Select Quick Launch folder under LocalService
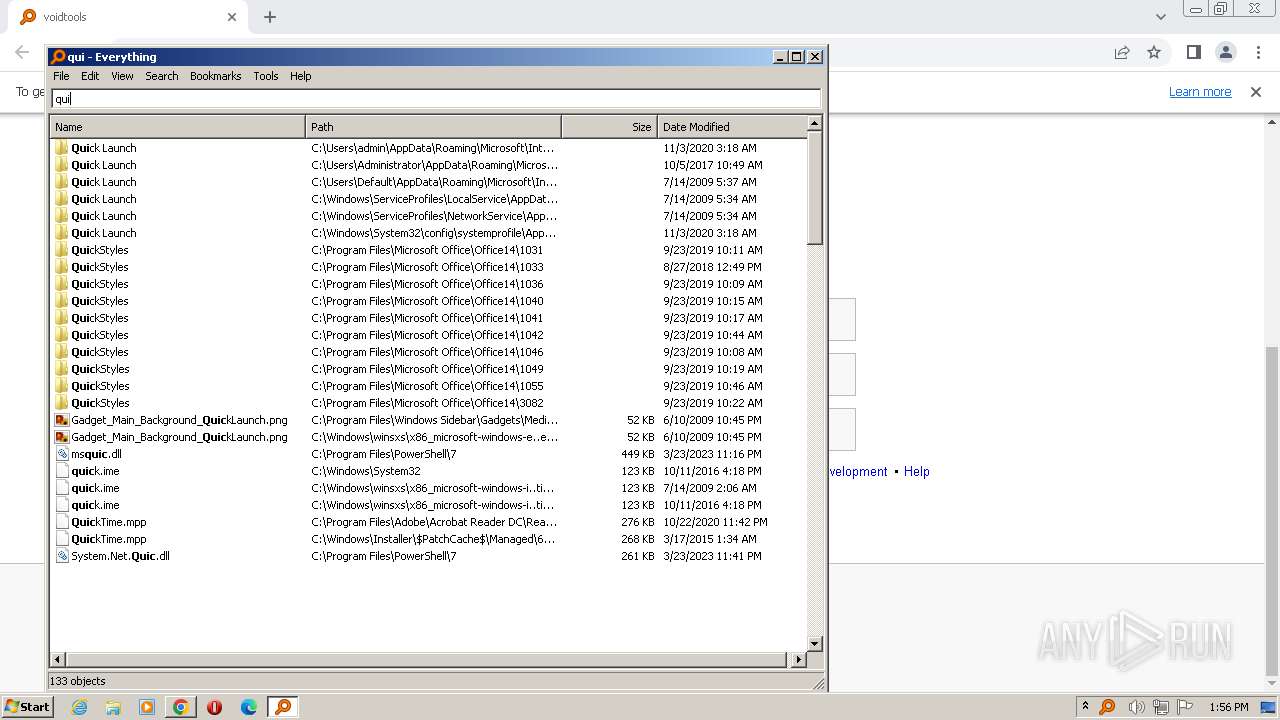Image resolution: width=1280 pixels, height=720 pixels. pos(103,199)
